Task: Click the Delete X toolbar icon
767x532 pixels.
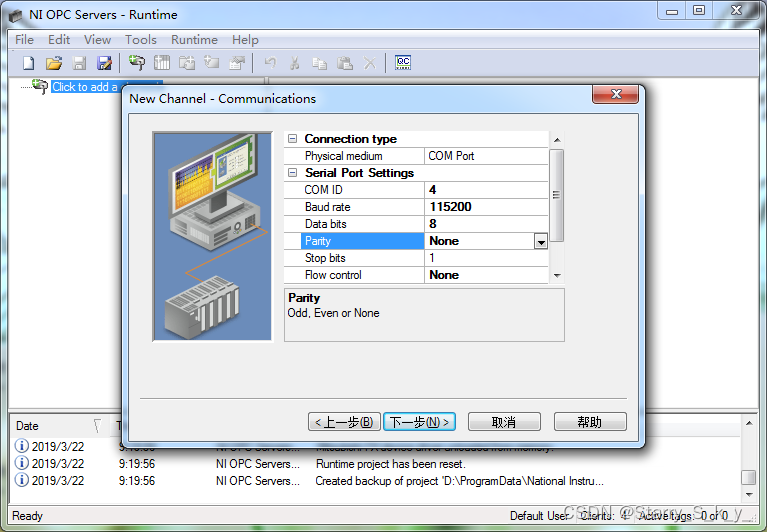Action: coord(370,63)
